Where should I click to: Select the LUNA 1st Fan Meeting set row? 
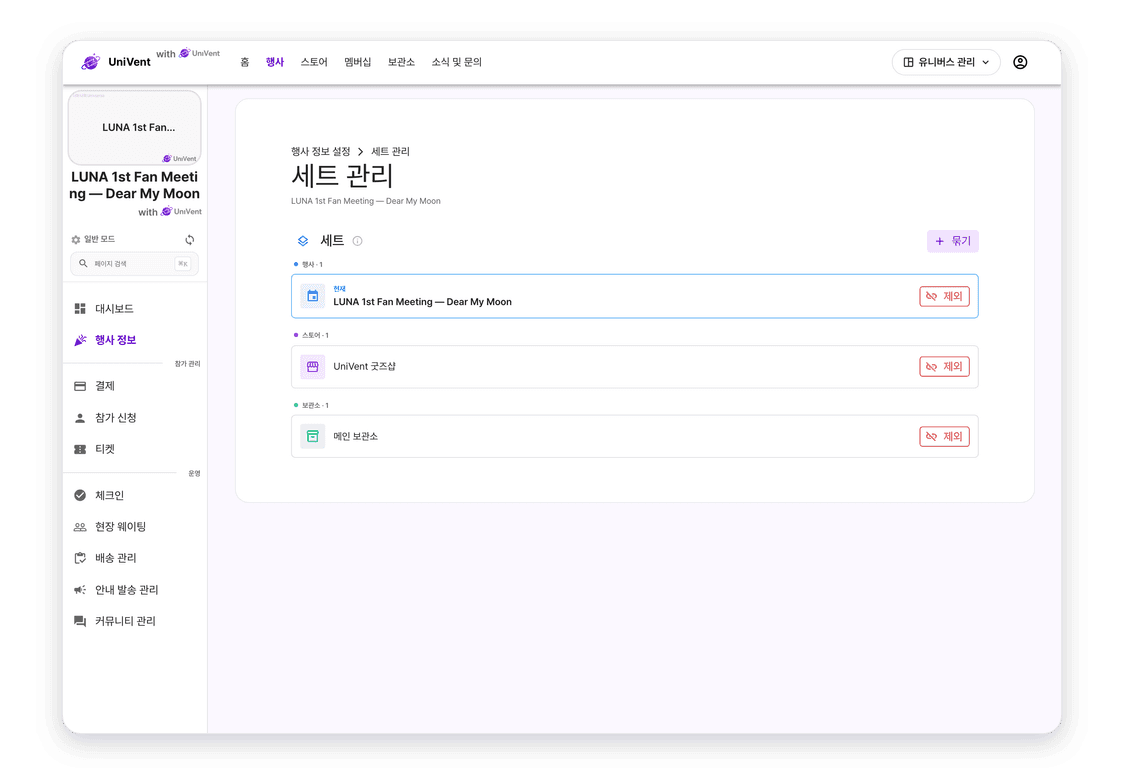pos(634,296)
